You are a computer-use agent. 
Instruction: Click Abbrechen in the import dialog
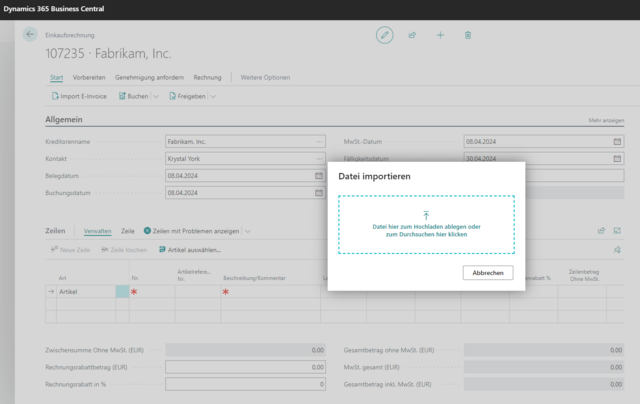pos(488,273)
